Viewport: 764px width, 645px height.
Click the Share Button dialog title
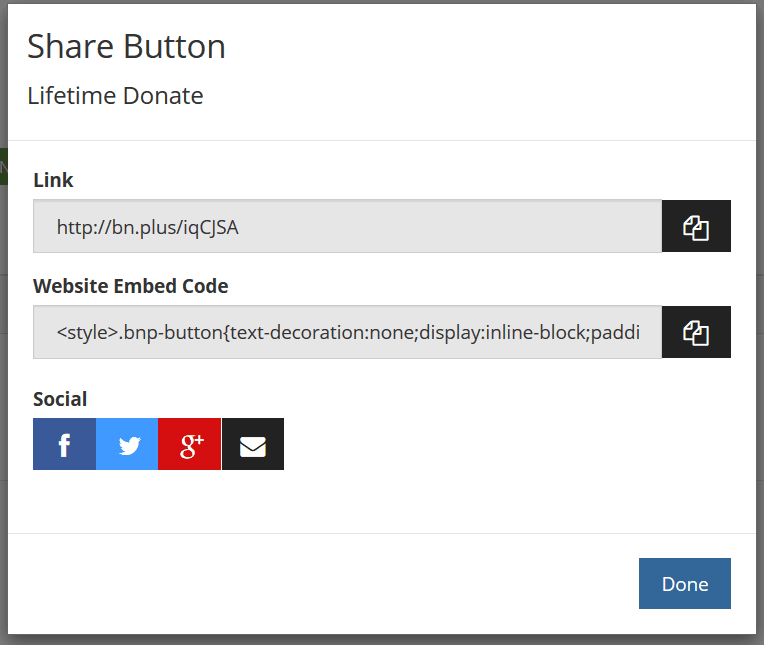point(126,46)
